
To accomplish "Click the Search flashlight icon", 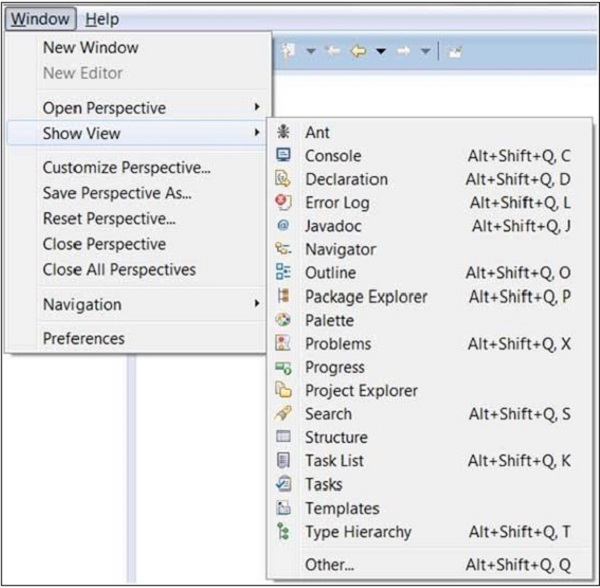I will click(284, 414).
